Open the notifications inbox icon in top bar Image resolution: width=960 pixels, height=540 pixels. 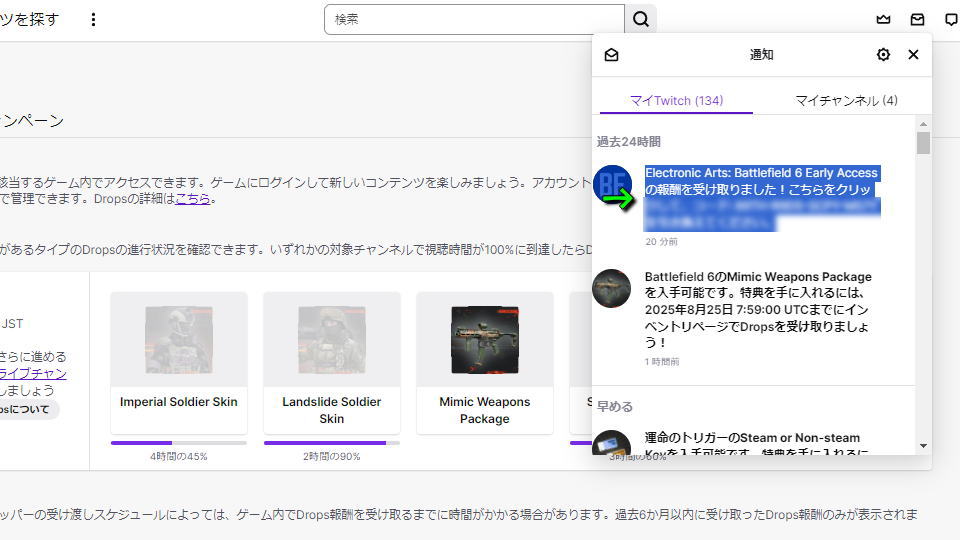[x=917, y=20]
